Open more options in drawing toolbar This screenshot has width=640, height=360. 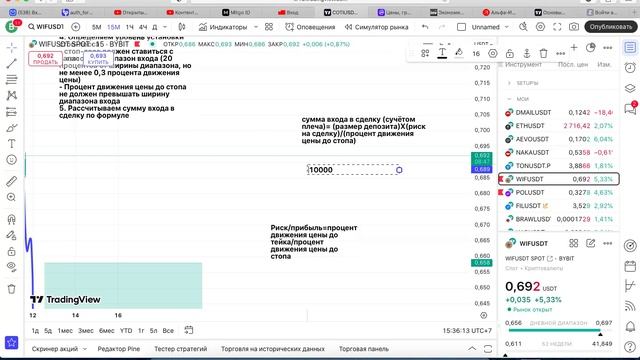click(x=560, y=53)
